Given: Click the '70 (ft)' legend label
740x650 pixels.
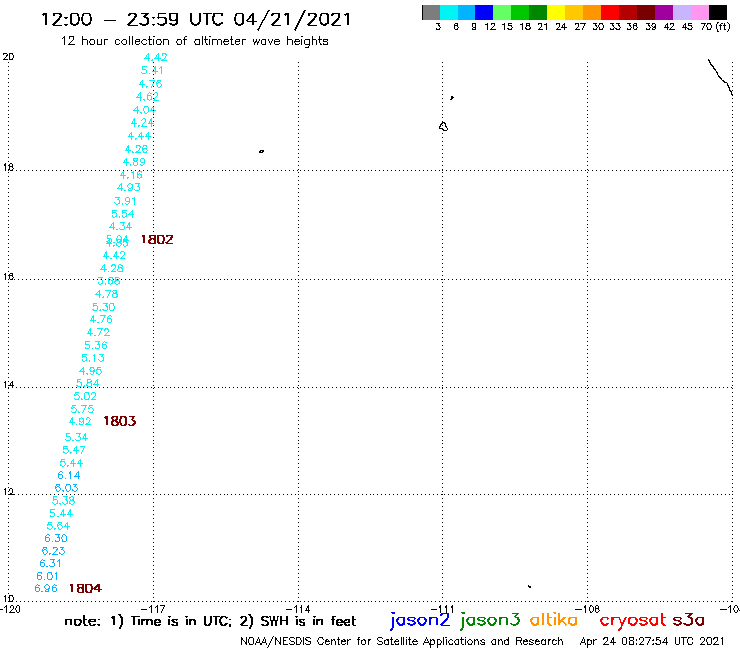Looking at the screenshot, I should 715,26.
